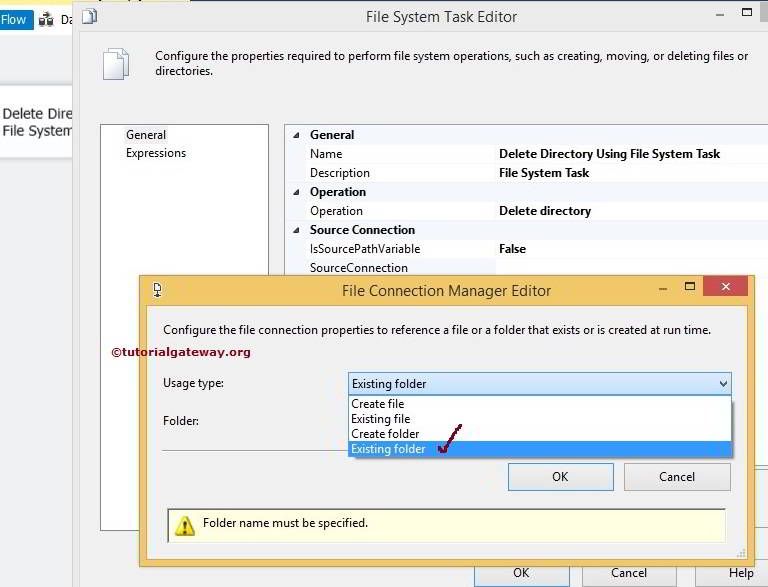Minimize the File Connection Manager Editor
Viewport: 768px width, 587px height.
click(663, 288)
